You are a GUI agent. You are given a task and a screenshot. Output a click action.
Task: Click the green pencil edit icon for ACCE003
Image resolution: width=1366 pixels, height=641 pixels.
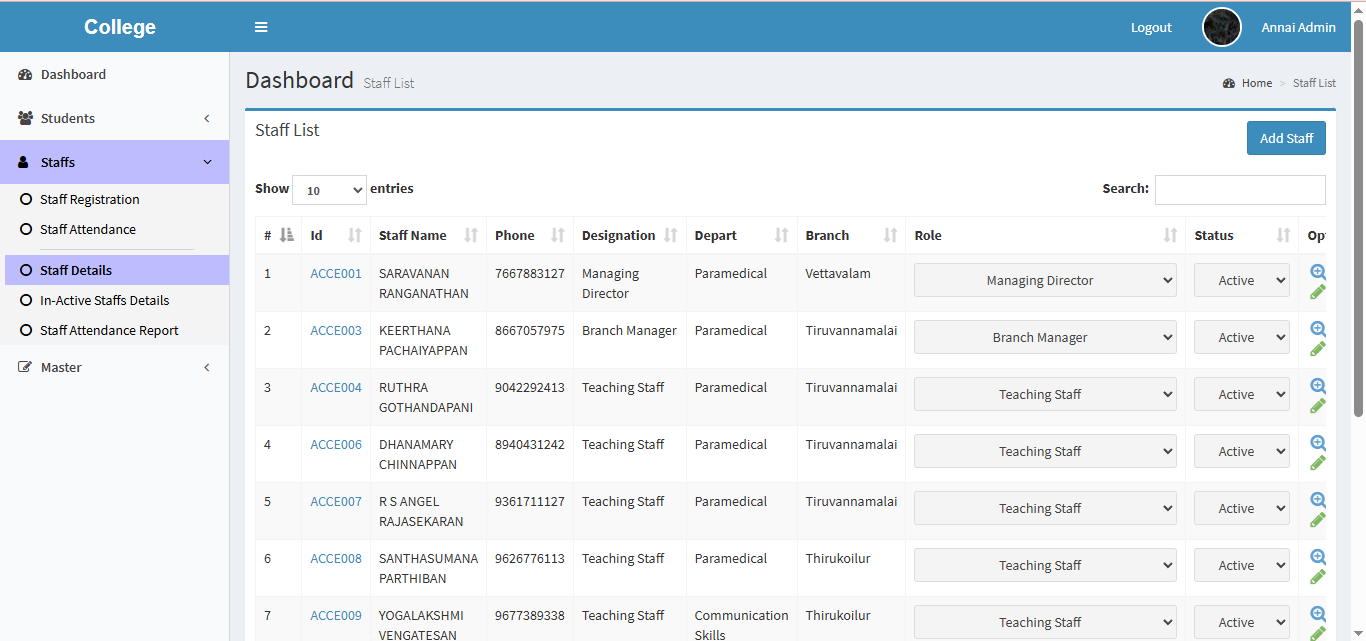pos(1318,348)
